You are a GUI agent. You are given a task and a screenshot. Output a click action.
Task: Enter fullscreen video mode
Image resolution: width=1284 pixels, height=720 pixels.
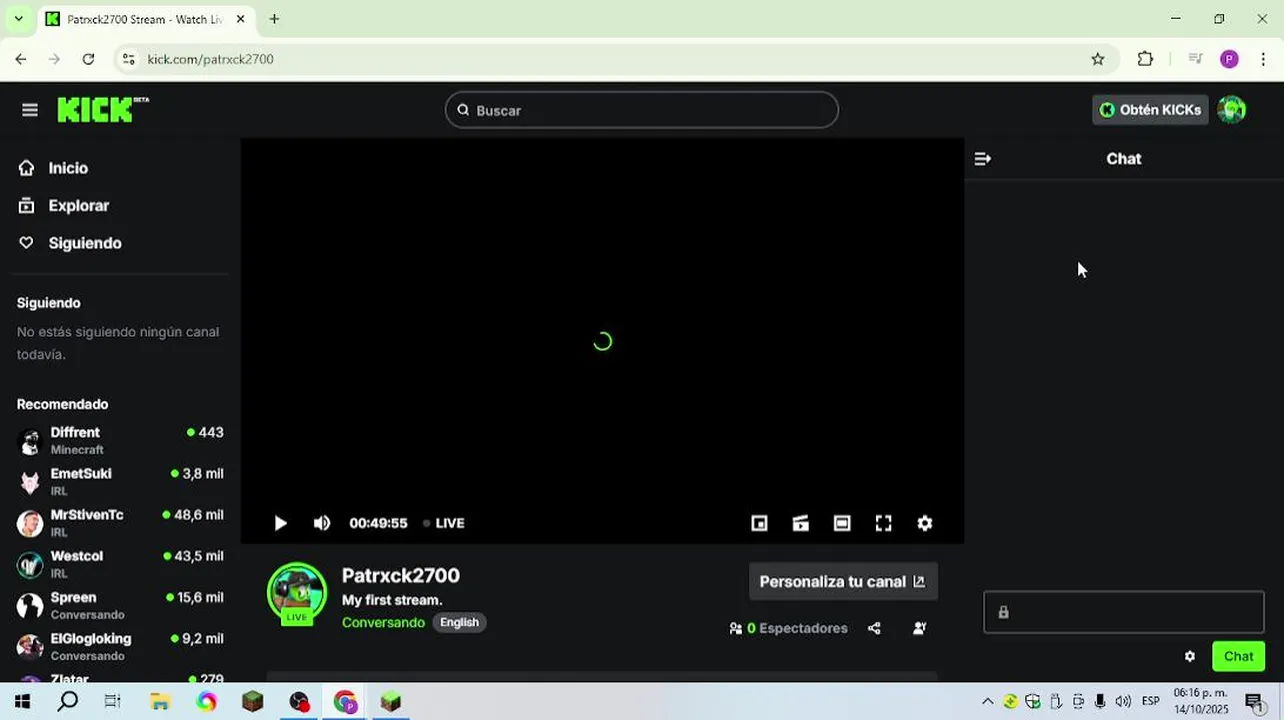[x=883, y=523]
